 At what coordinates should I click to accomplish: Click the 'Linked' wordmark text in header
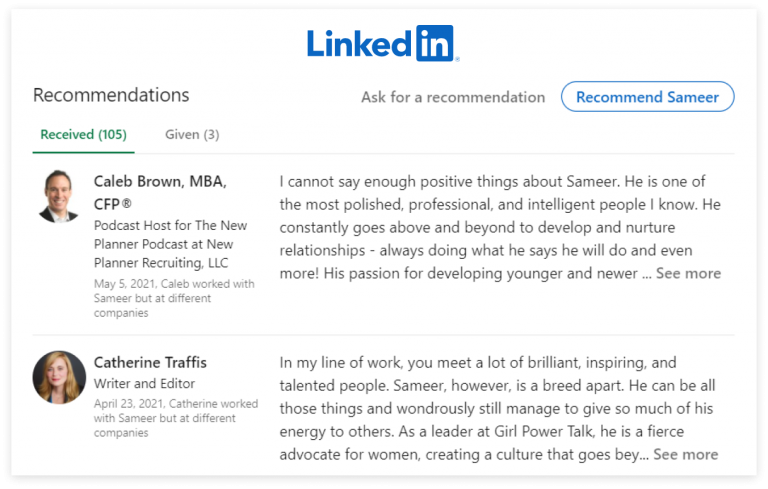(x=359, y=43)
